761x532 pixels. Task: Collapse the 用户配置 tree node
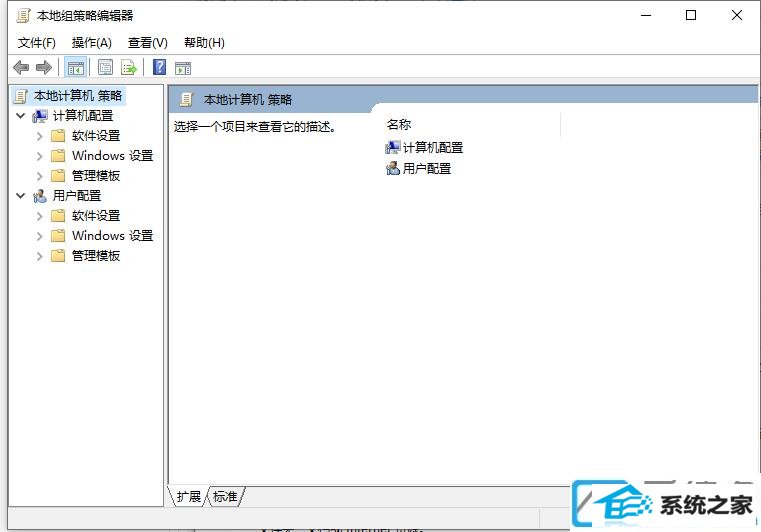[x=20, y=196]
